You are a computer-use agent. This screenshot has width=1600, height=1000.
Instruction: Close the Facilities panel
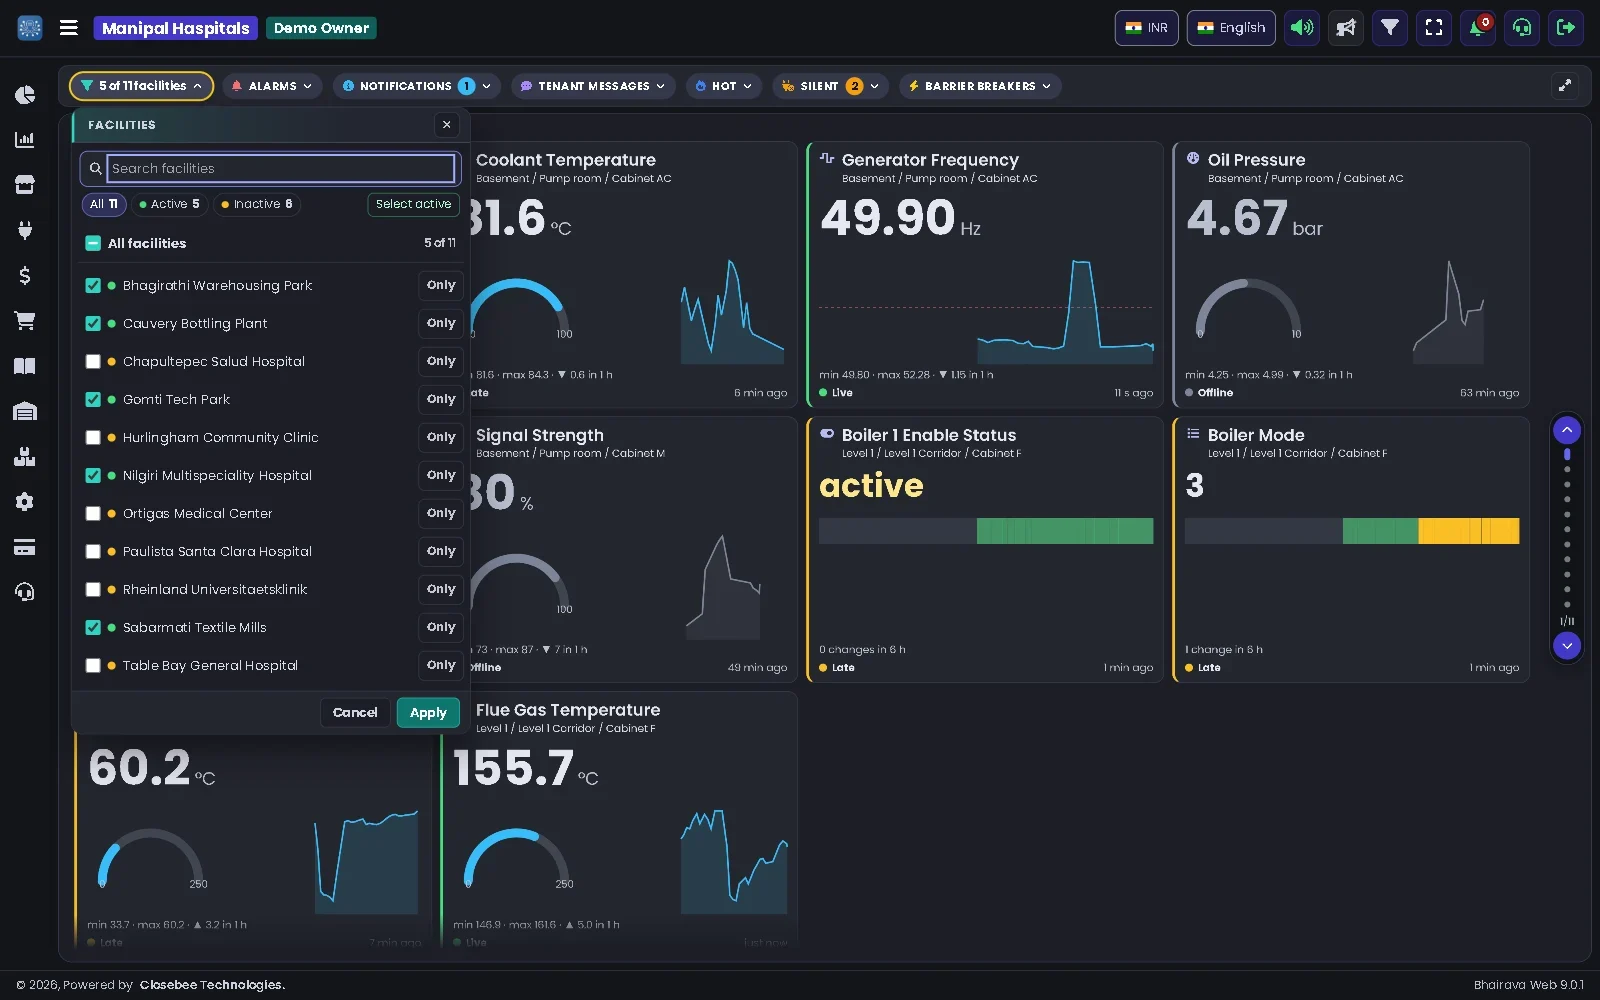tap(447, 125)
